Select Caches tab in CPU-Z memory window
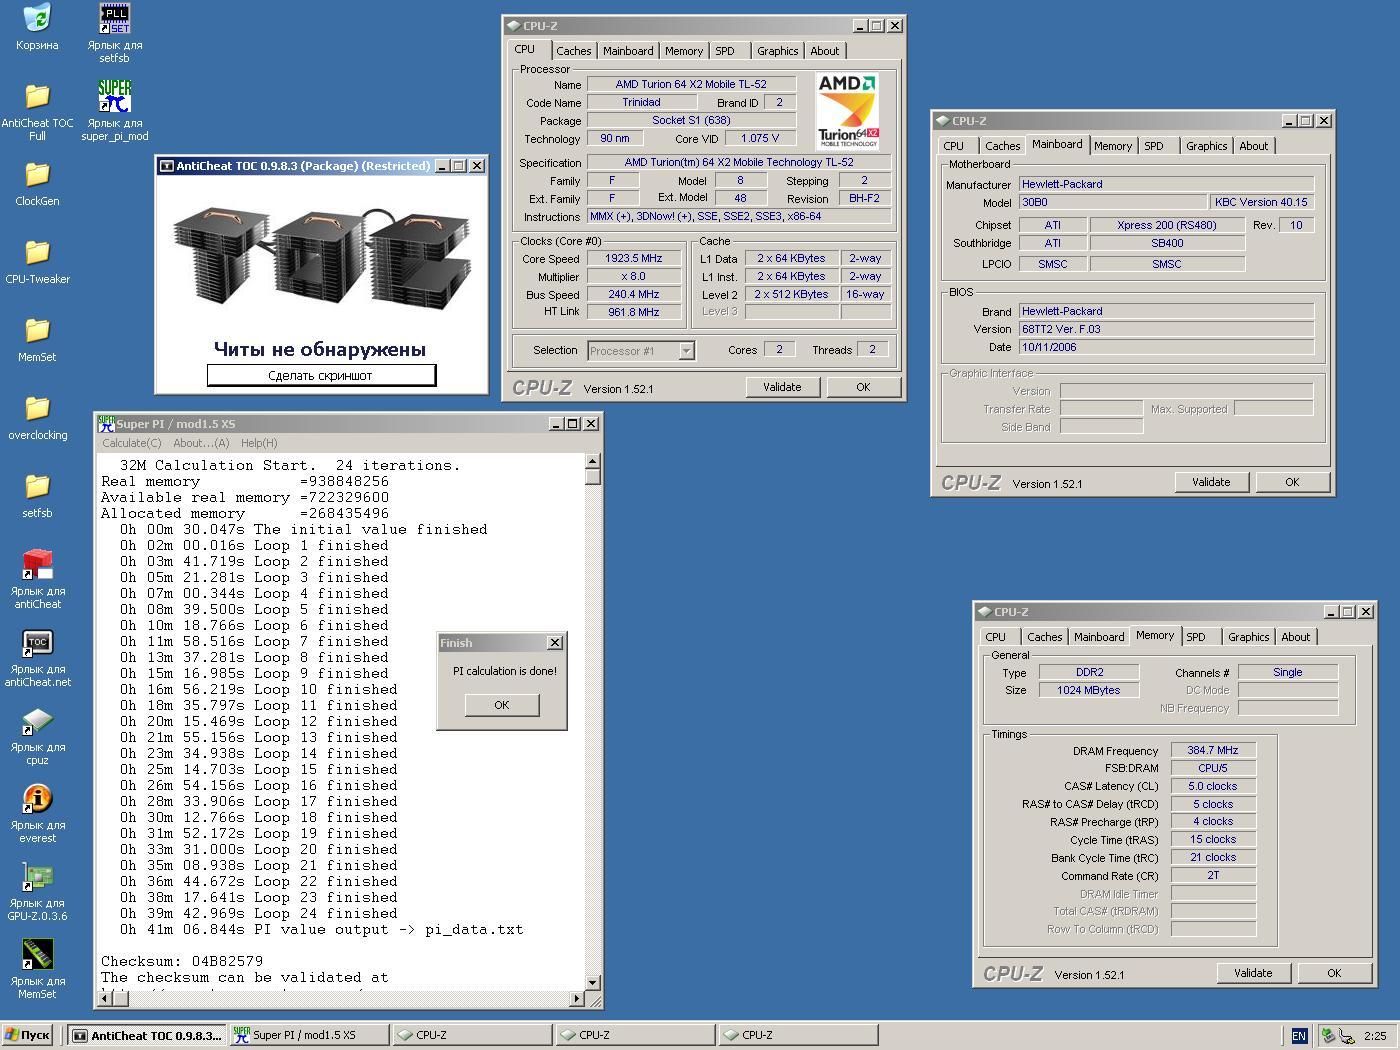Viewport: 1400px width, 1050px height. click(x=1044, y=637)
